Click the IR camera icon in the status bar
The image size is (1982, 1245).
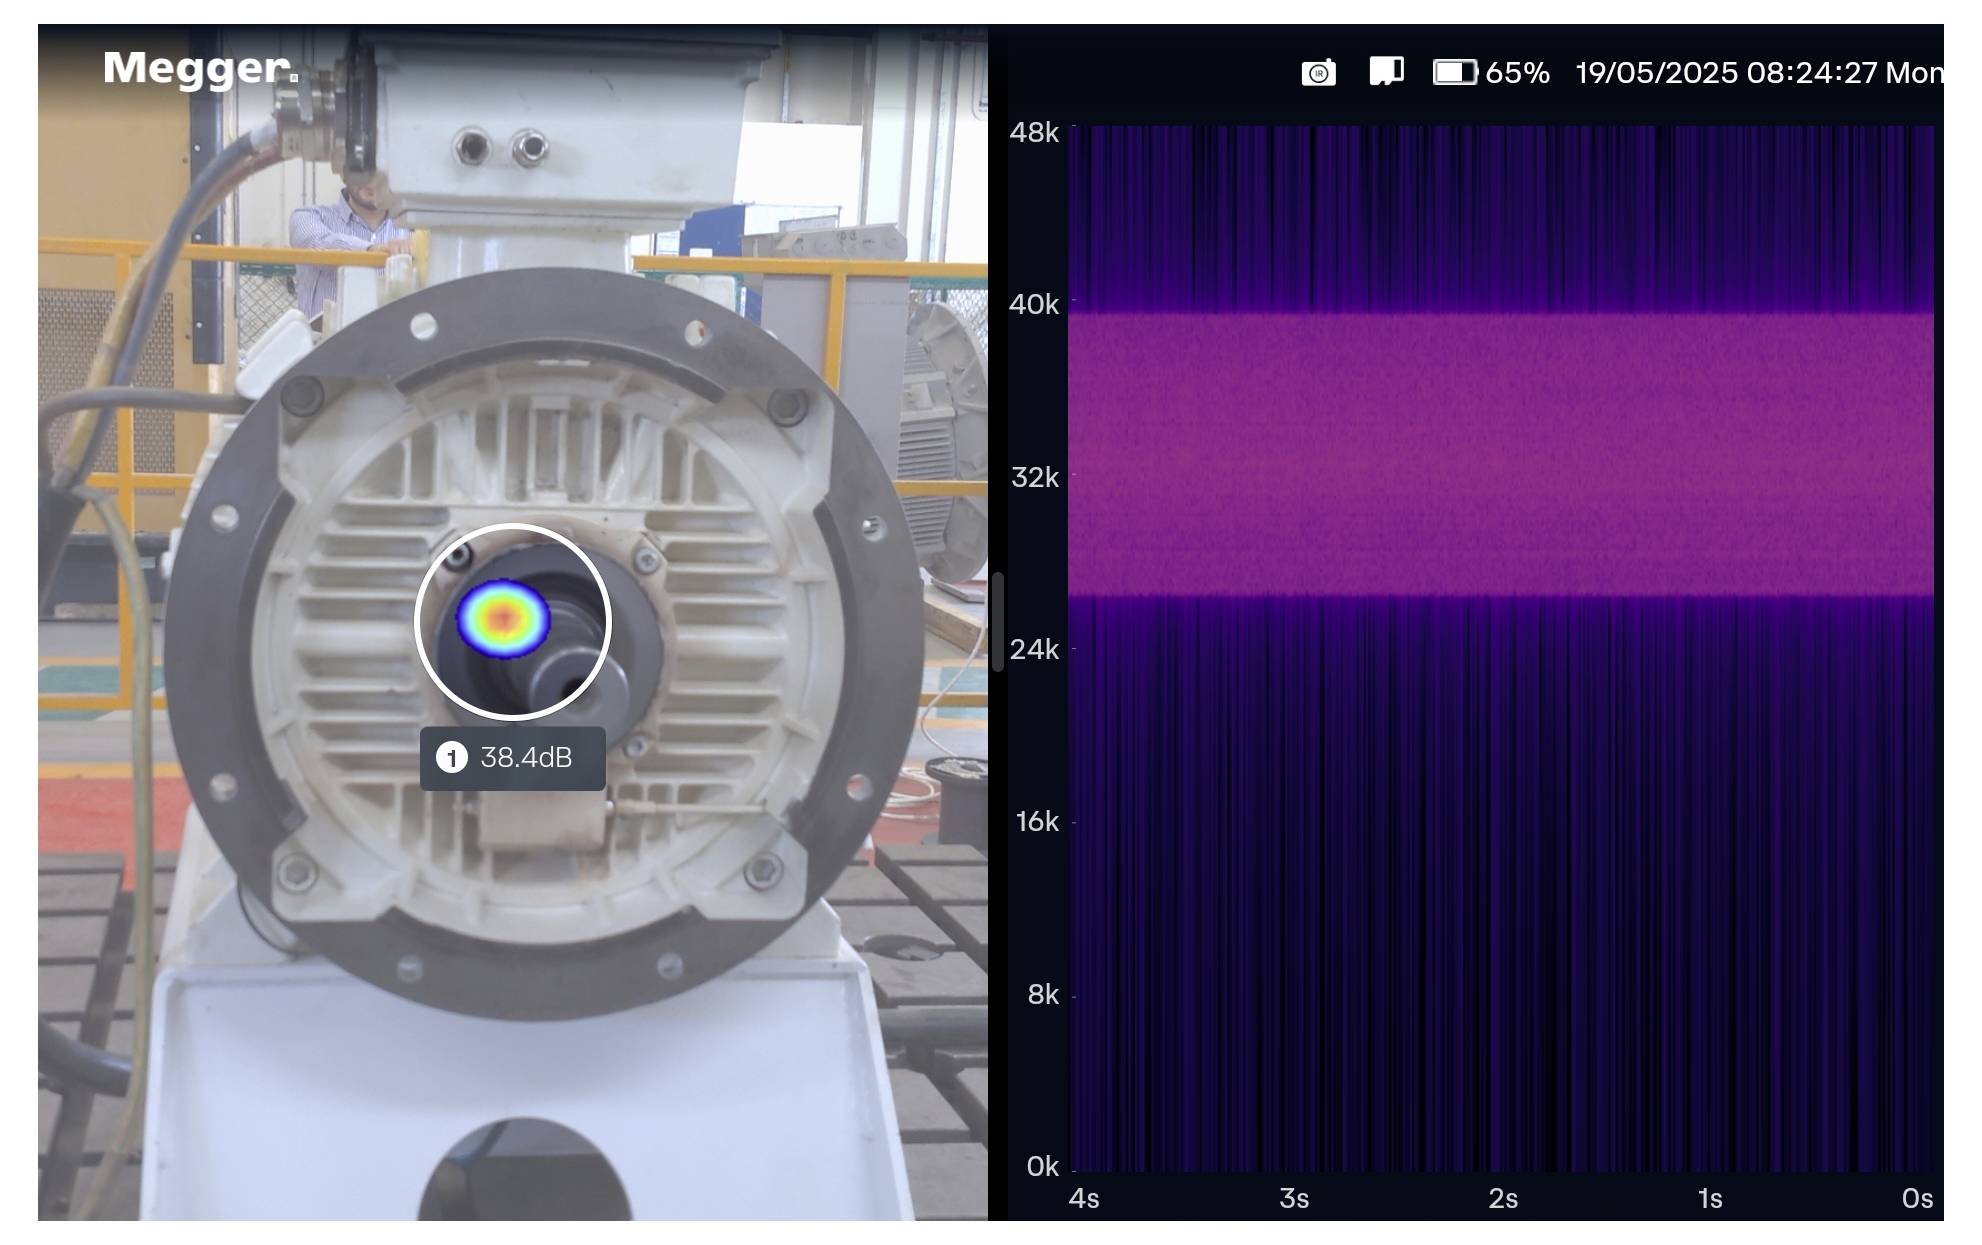[1319, 72]
